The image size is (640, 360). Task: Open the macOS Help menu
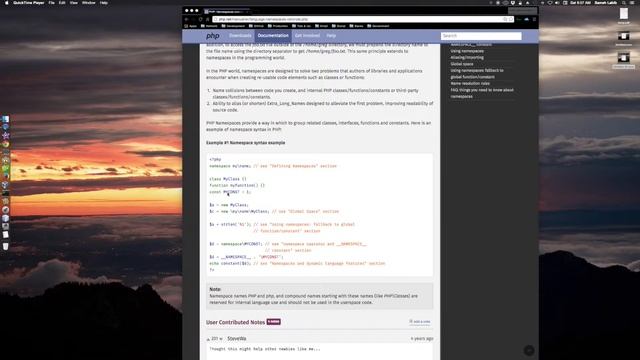[x=104, y=3]
